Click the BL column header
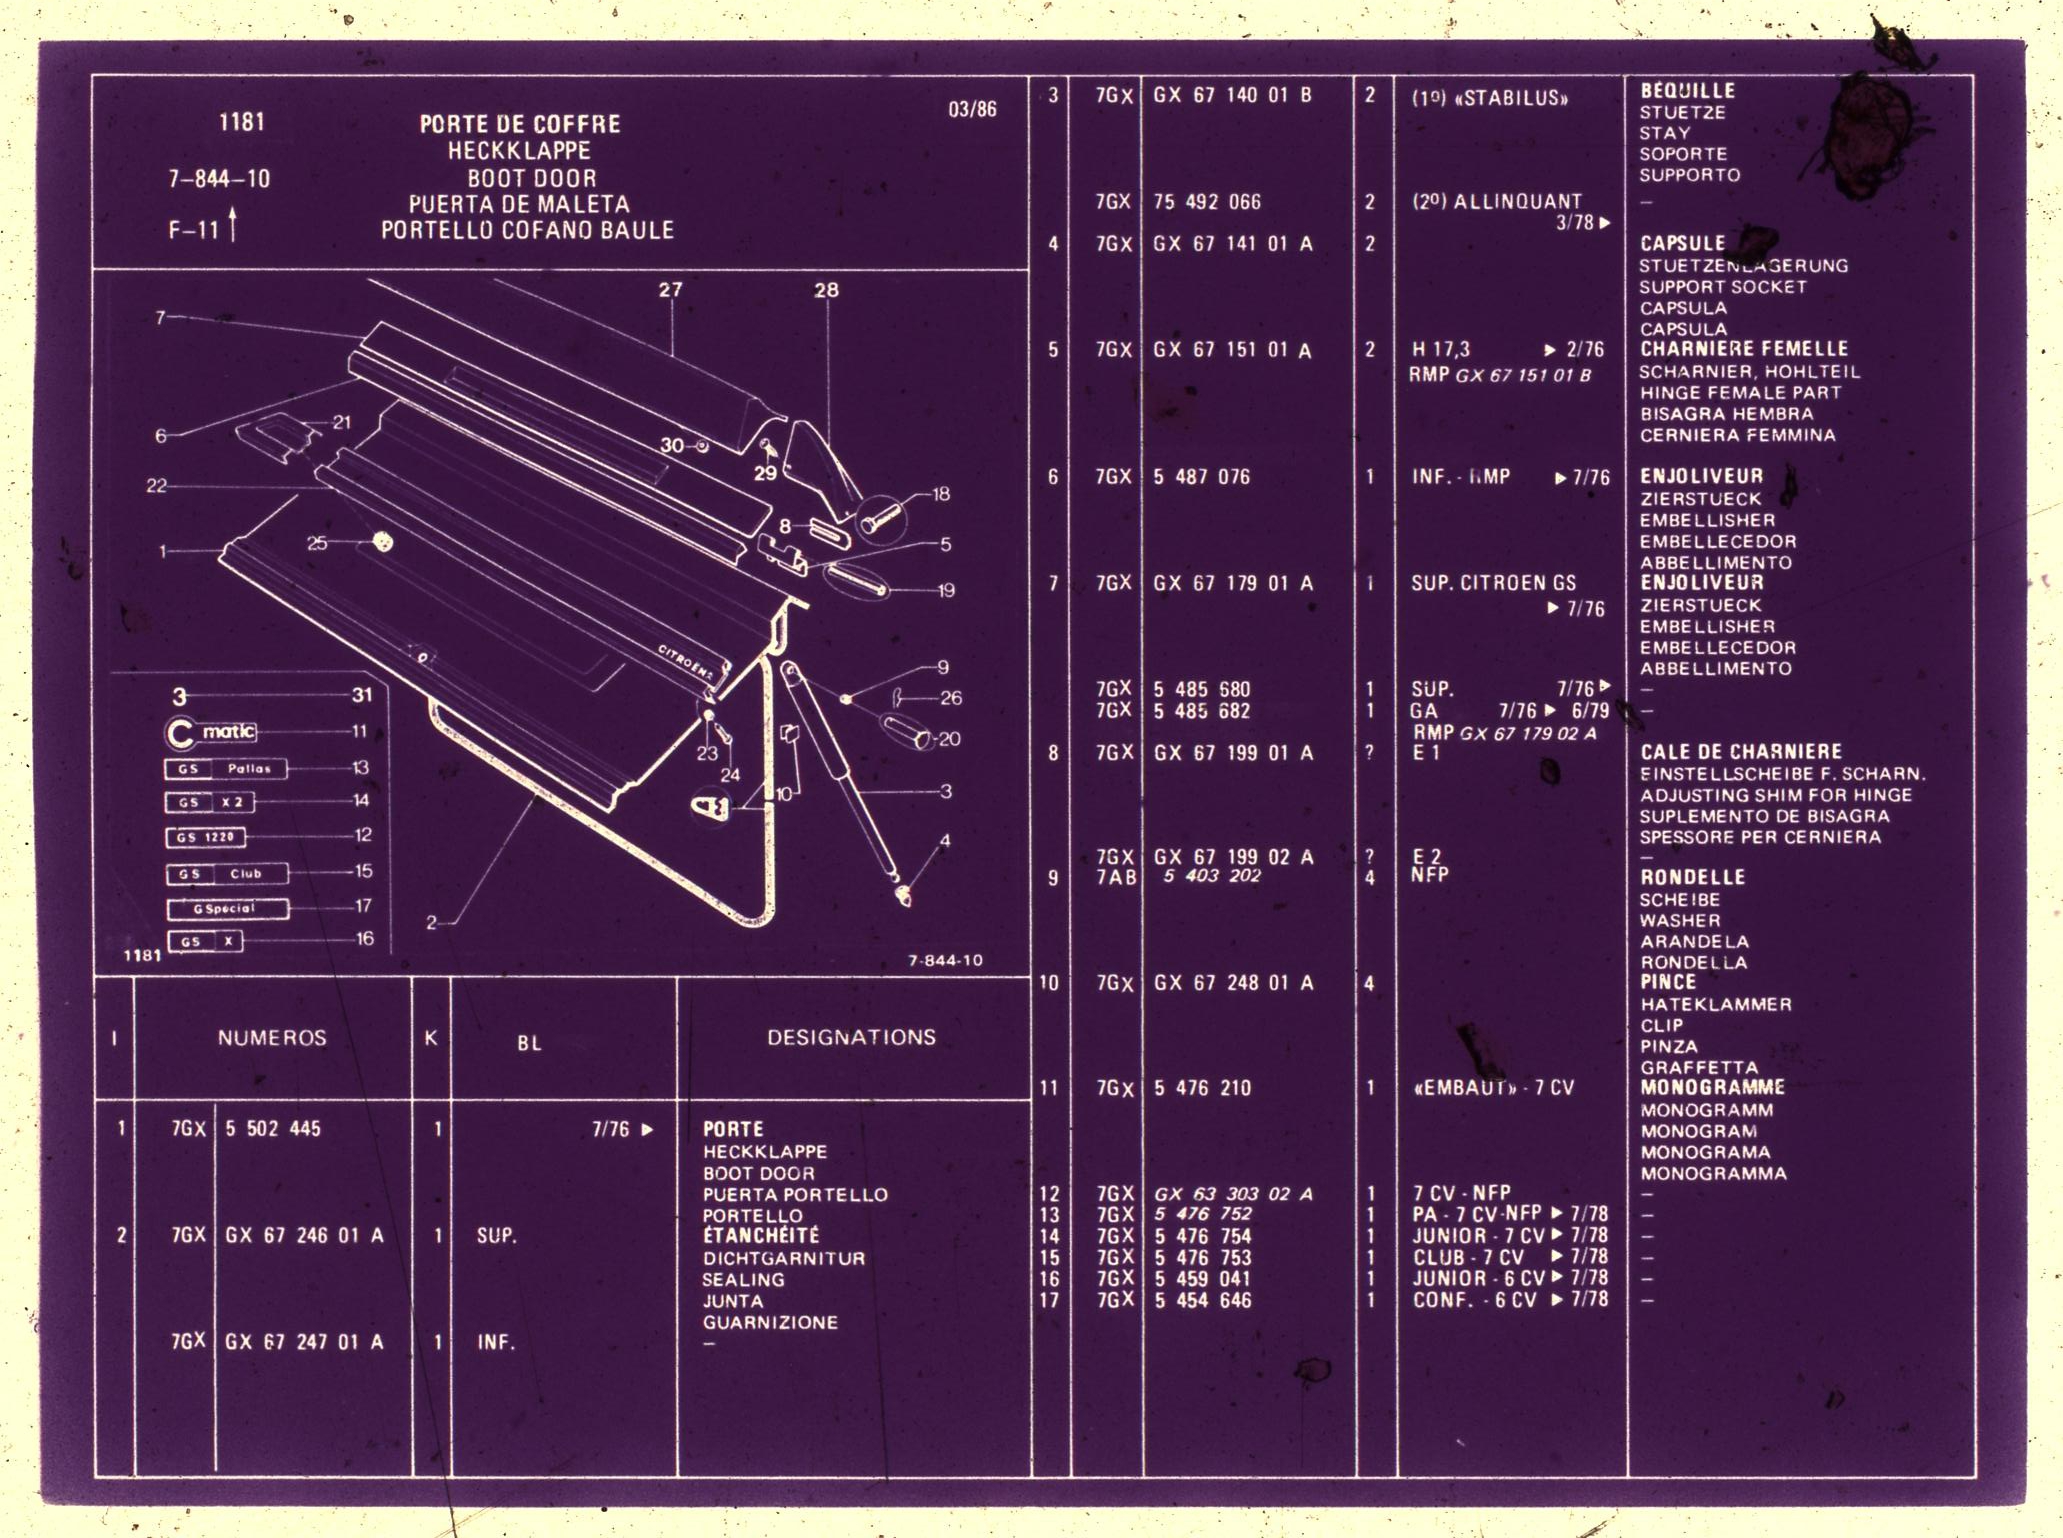2063x1538 pixels. [x=529, y=1043]
